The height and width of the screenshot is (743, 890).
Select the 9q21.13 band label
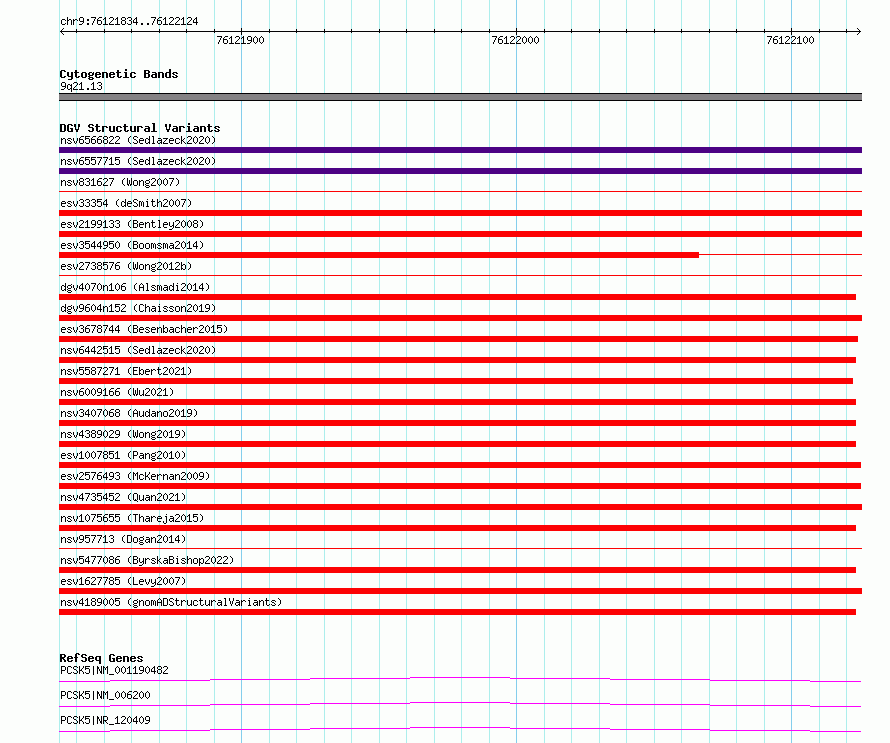click(81, 86)
